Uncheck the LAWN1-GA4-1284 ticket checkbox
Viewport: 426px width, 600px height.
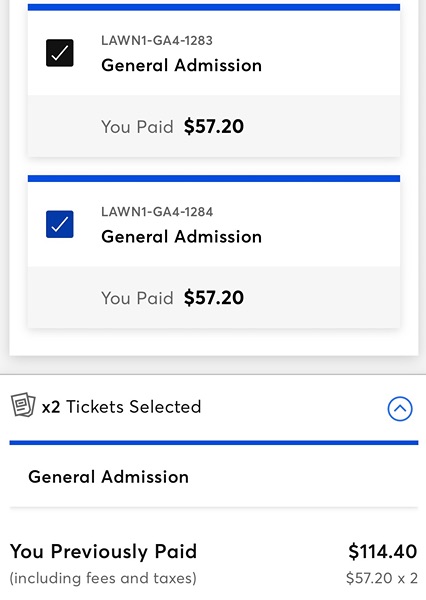click(x=60, y=224)
